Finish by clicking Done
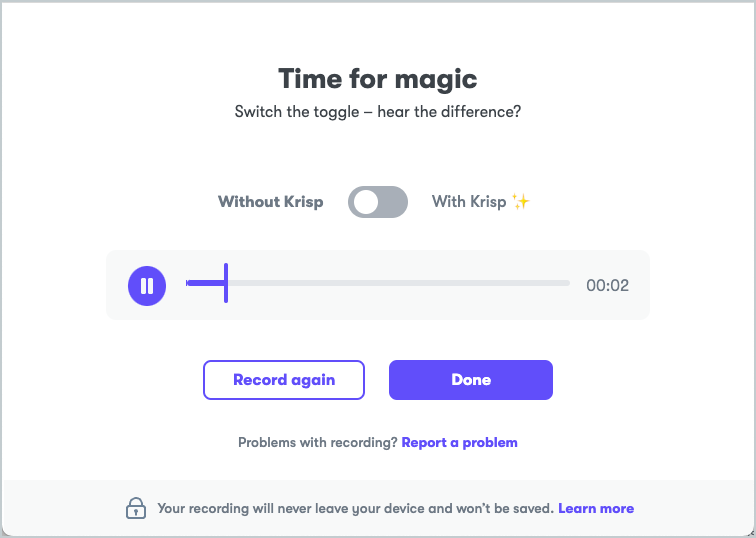Viewport: 756px width, 538px height. tap(471, 380)
